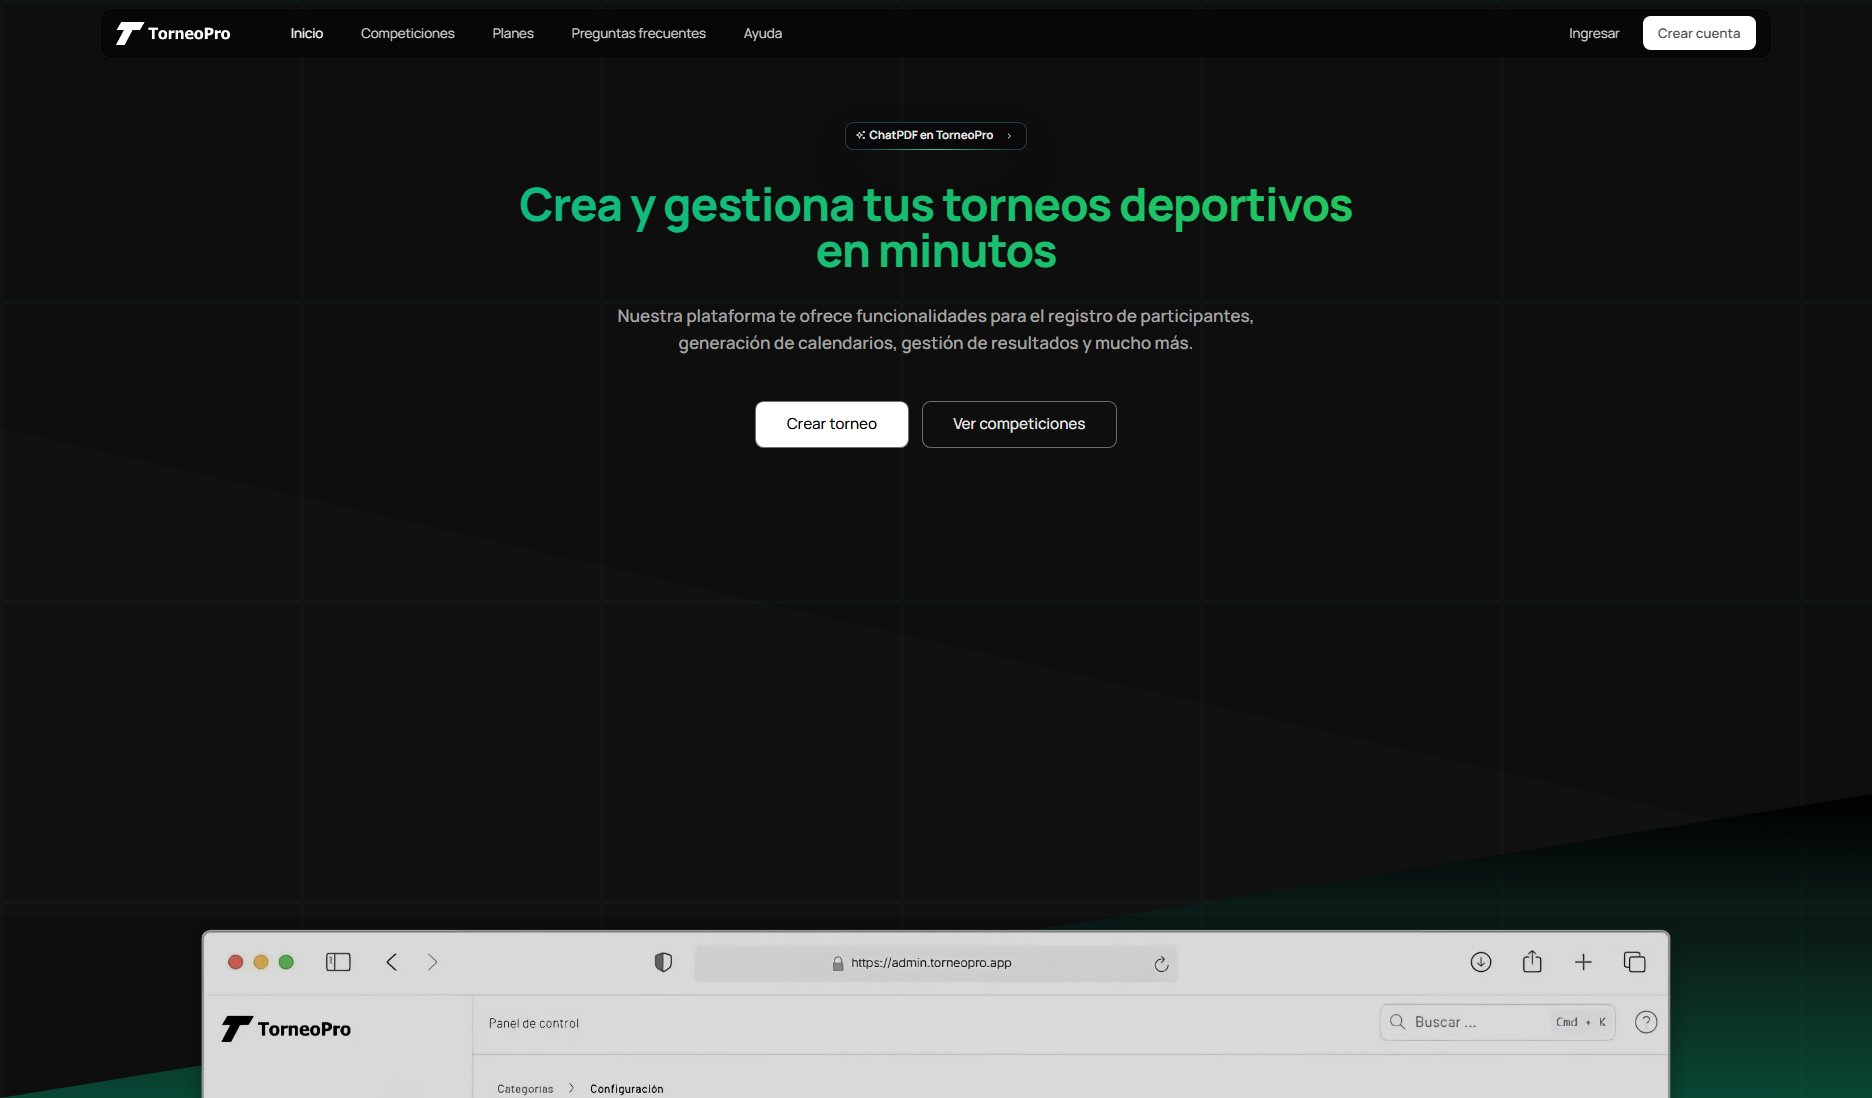This screenshot has width=1872, height=1098.
Task: Select Preguntas frecuentes in the navbar
Action: click(x=638, y=33)
